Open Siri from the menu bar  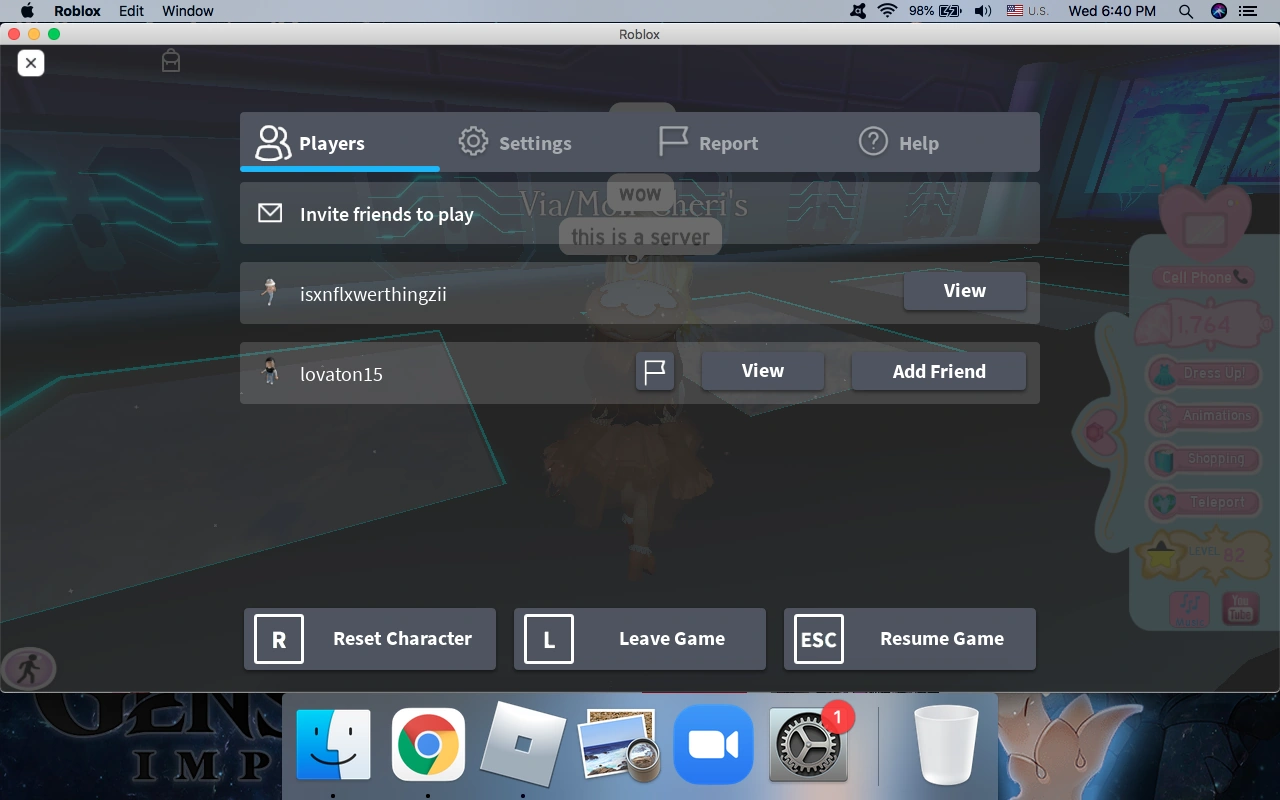click(x=1218, y=11)
